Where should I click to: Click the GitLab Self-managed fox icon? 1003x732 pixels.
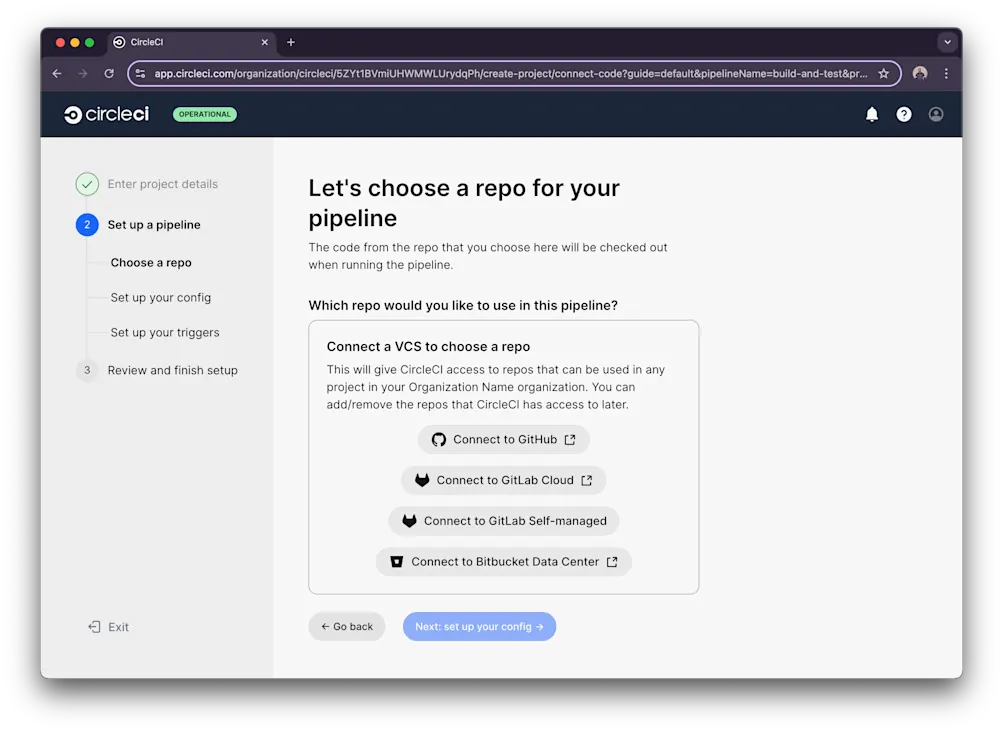click(x=409, y=521)
